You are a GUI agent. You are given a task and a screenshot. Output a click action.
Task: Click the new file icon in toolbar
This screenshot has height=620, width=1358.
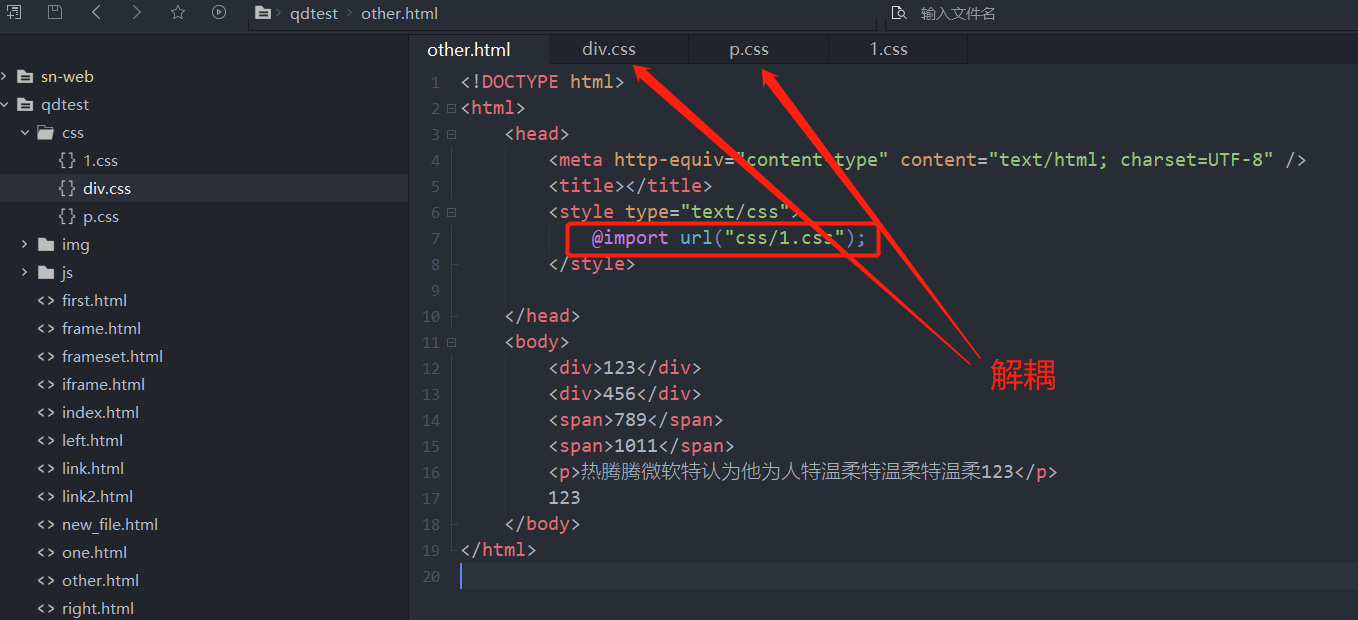click(x=14, y=13)
